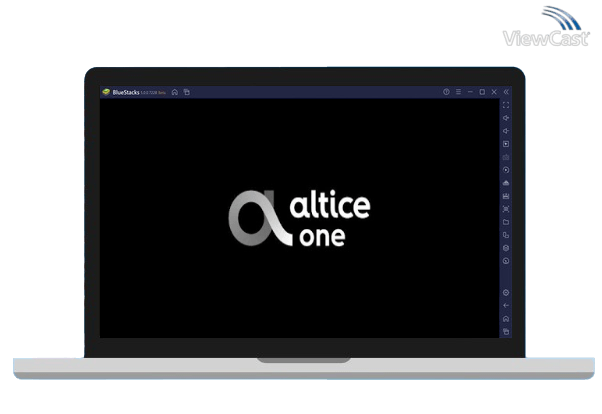Image resolution: width=602 pixels, height=414 pixels.
Task: Open BlueStacks settings gear icon
Action: (x=506, y=293)
